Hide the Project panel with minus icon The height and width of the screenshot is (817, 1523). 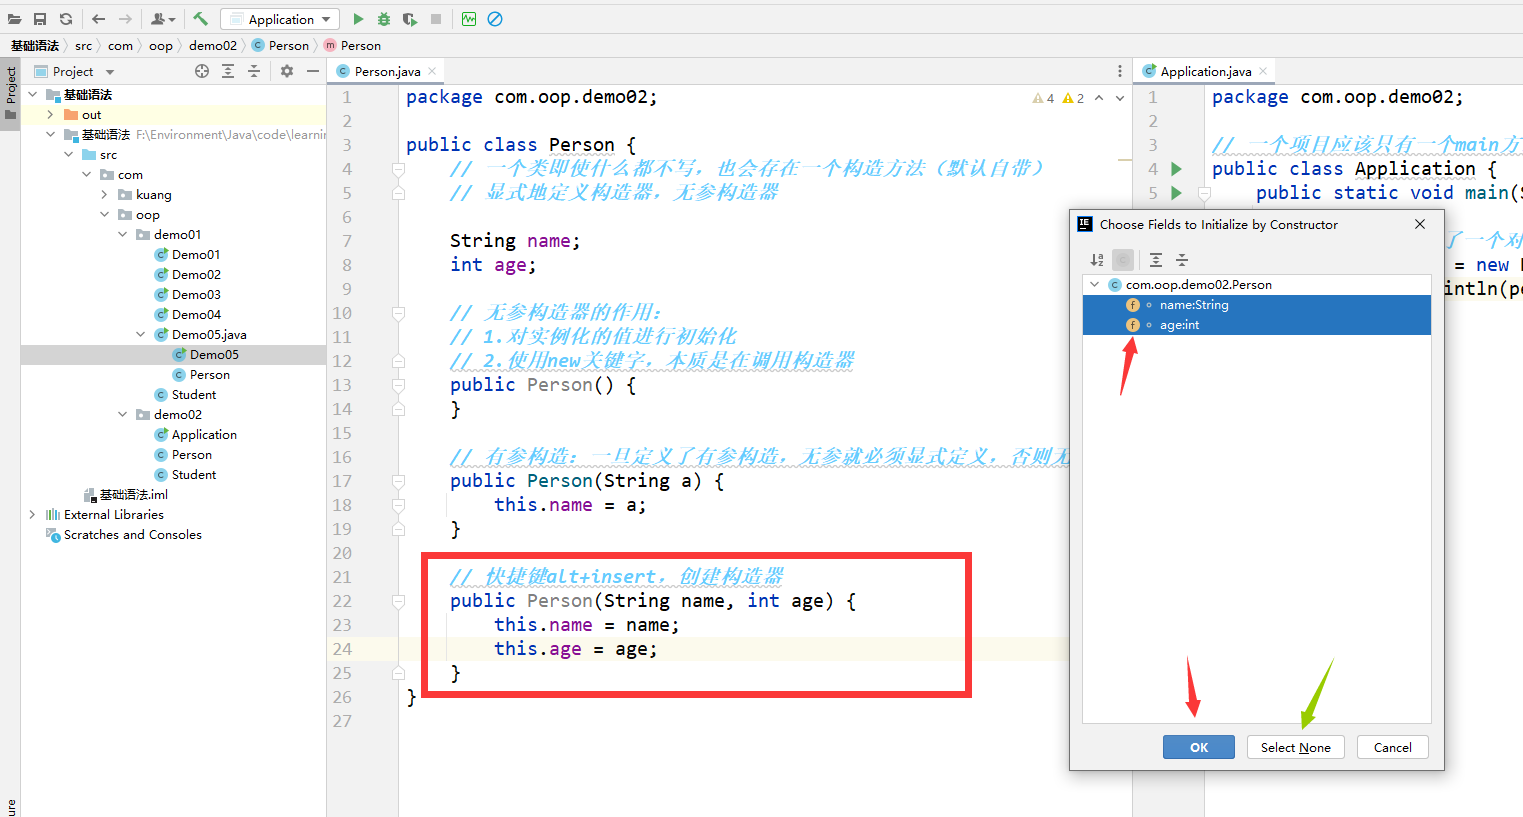[313, 71]
